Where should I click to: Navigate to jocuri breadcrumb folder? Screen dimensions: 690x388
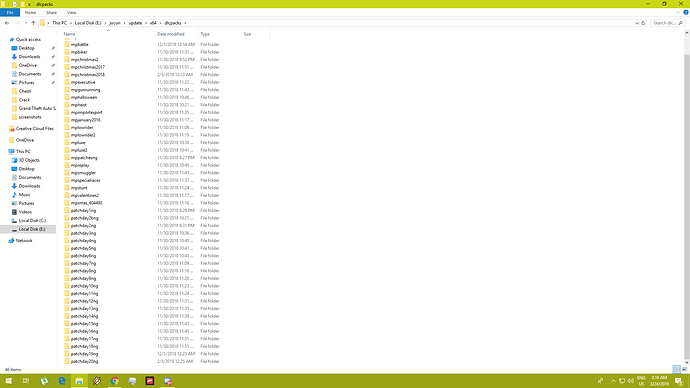[115, 23]
